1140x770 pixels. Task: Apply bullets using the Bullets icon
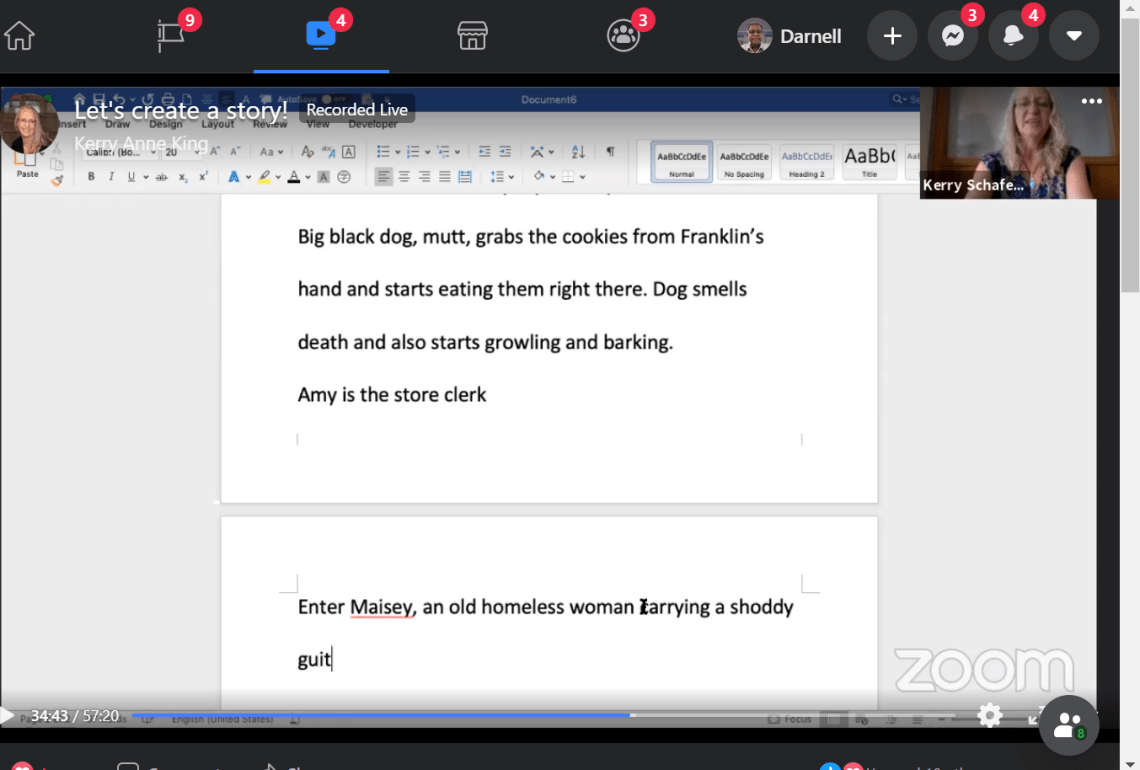click(386, 151)
